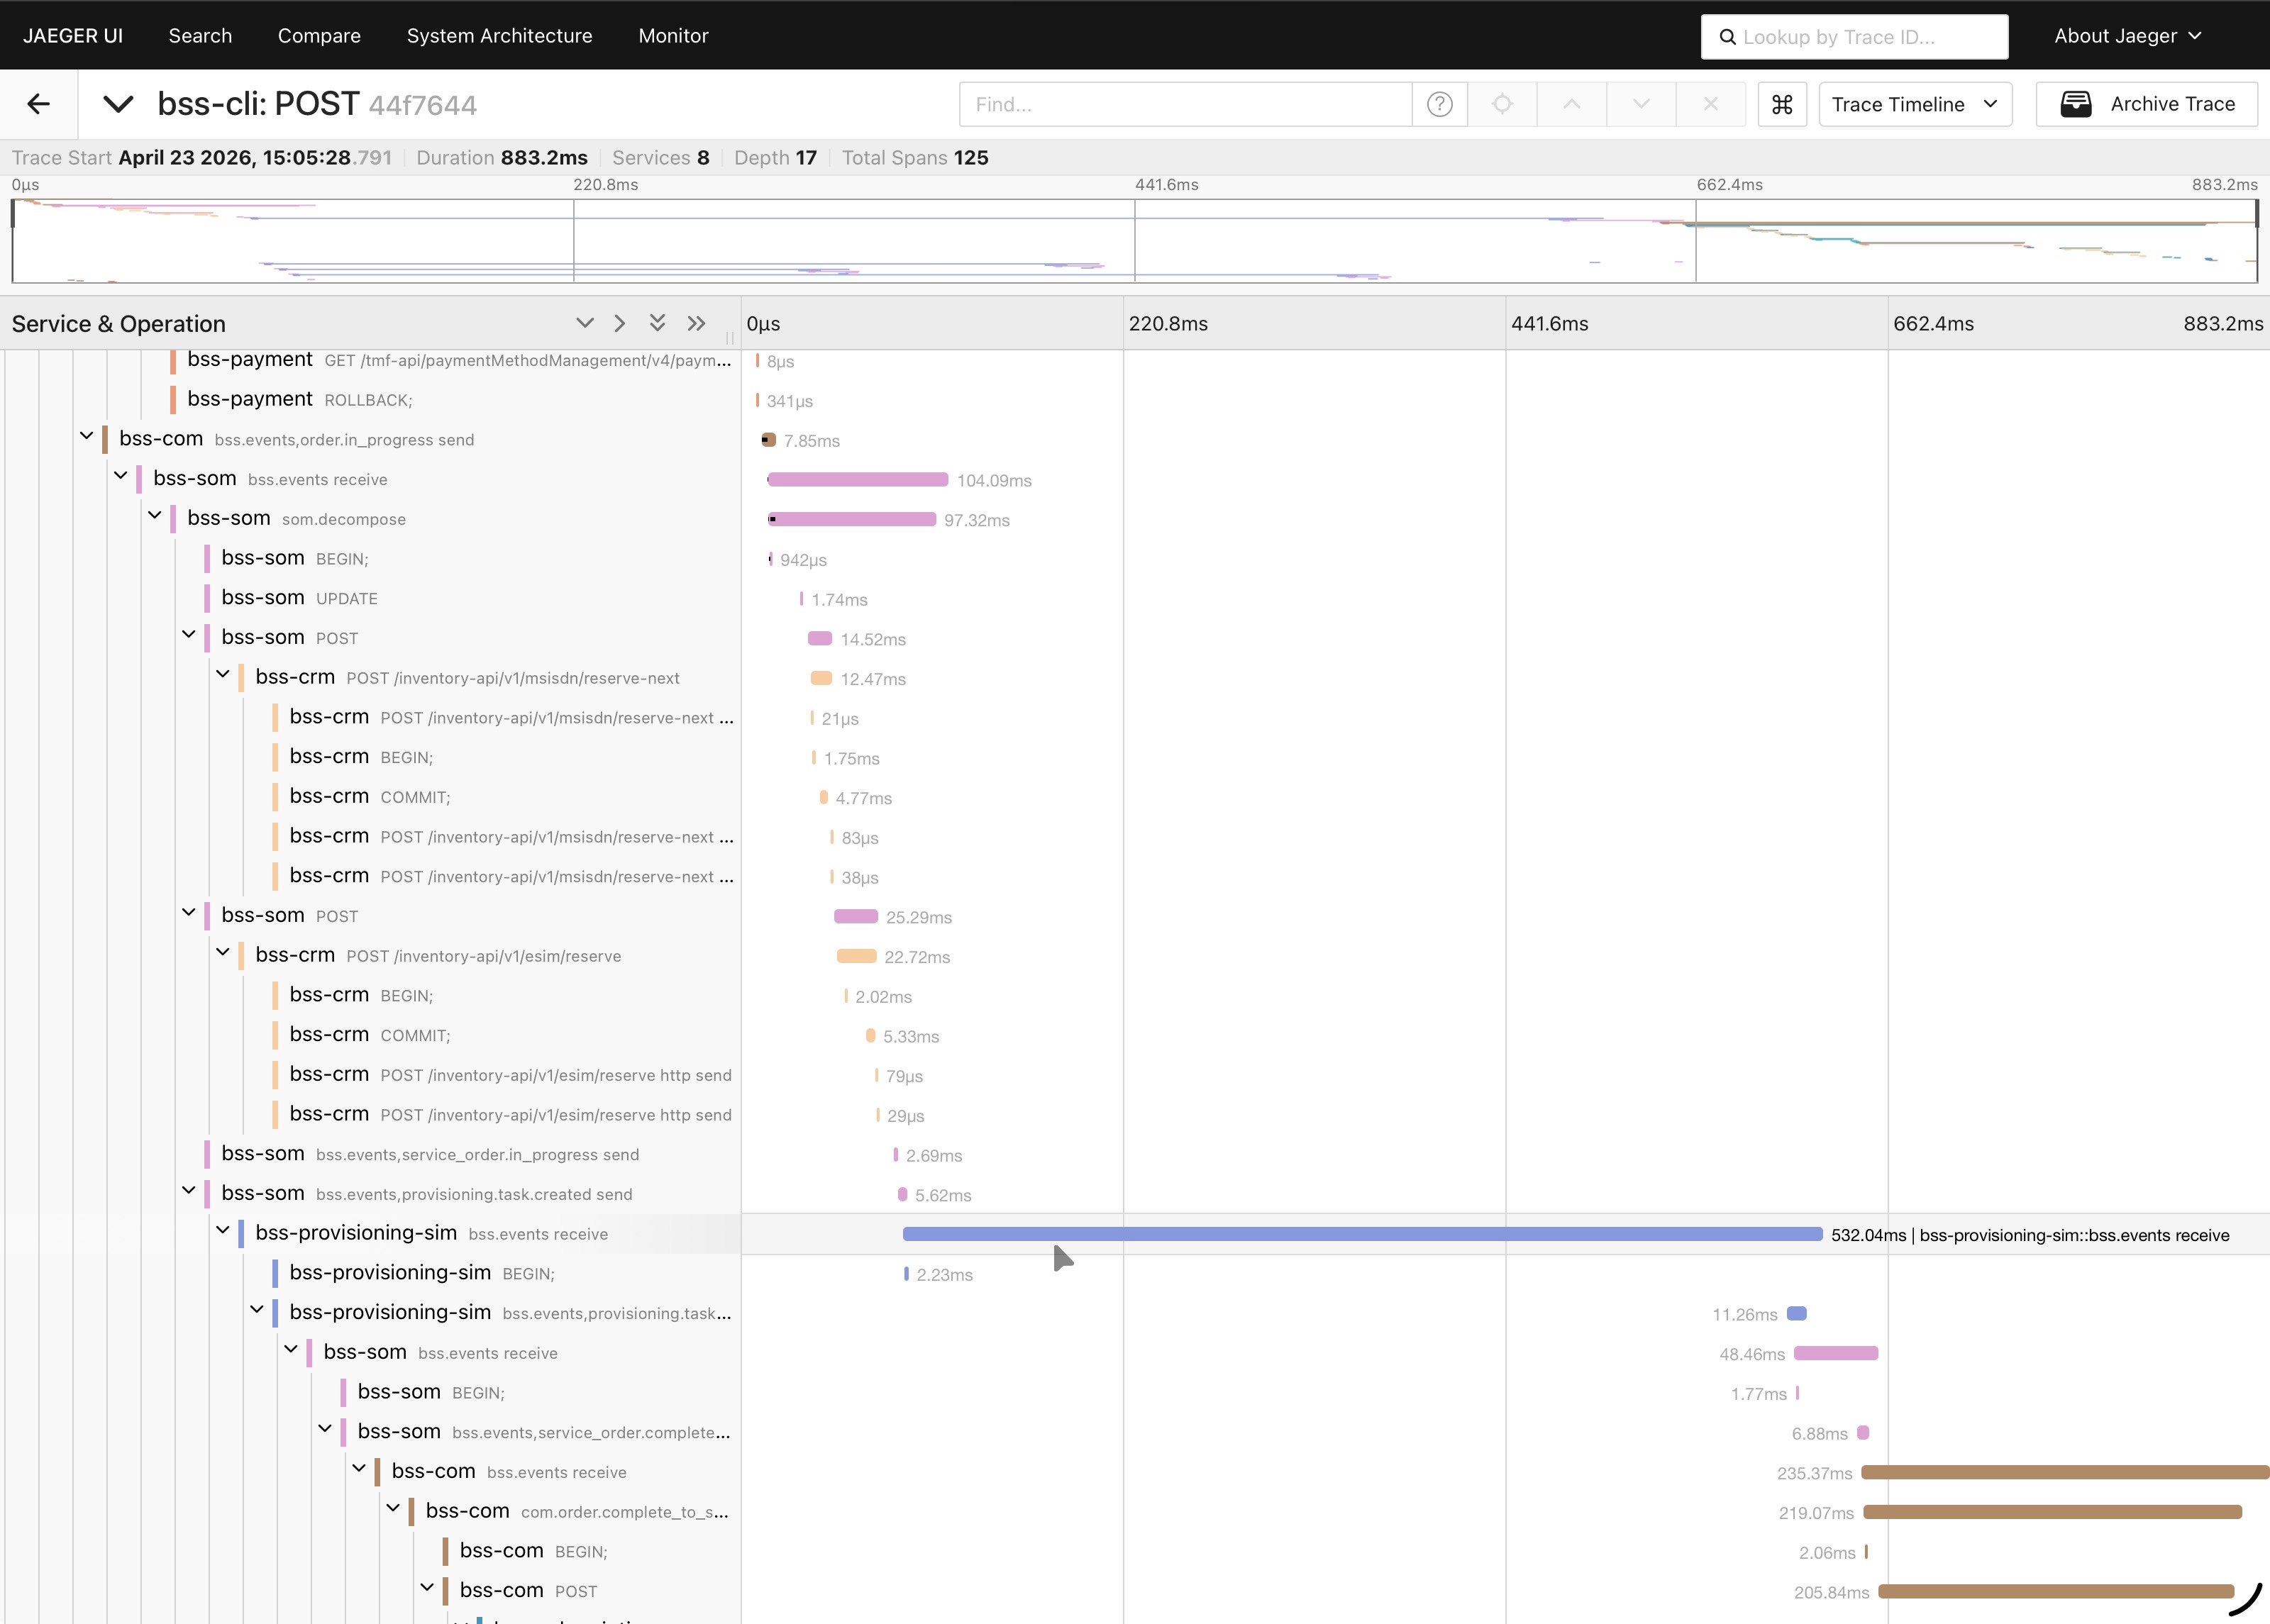Collapse the trace header with its chevron
2270x1624 pixels.
point(118,104)
